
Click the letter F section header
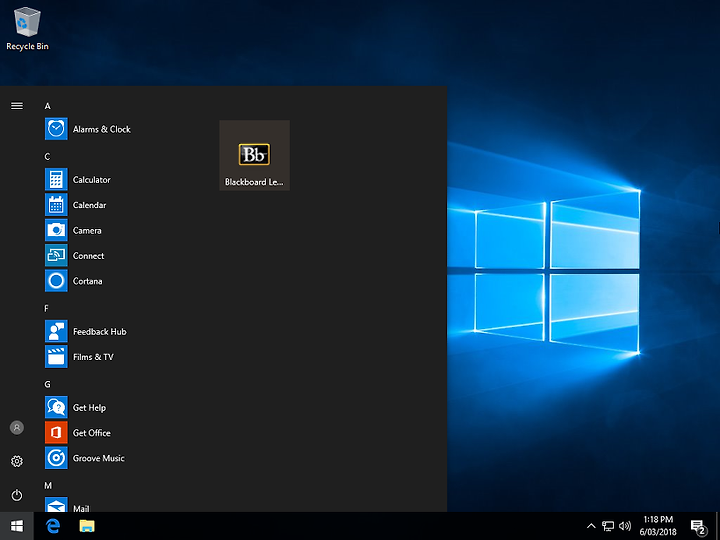[x=47, y=308]
